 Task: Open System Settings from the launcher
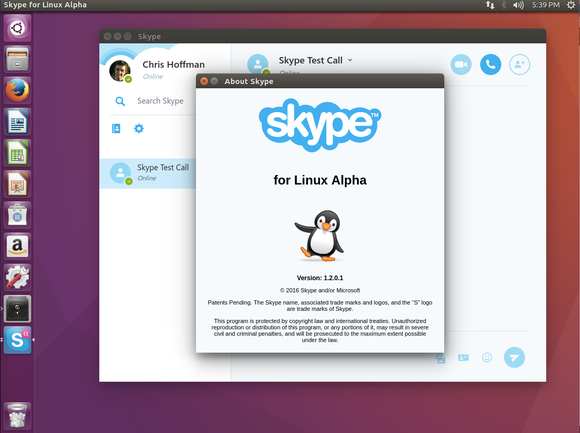[x=17, y=277]
